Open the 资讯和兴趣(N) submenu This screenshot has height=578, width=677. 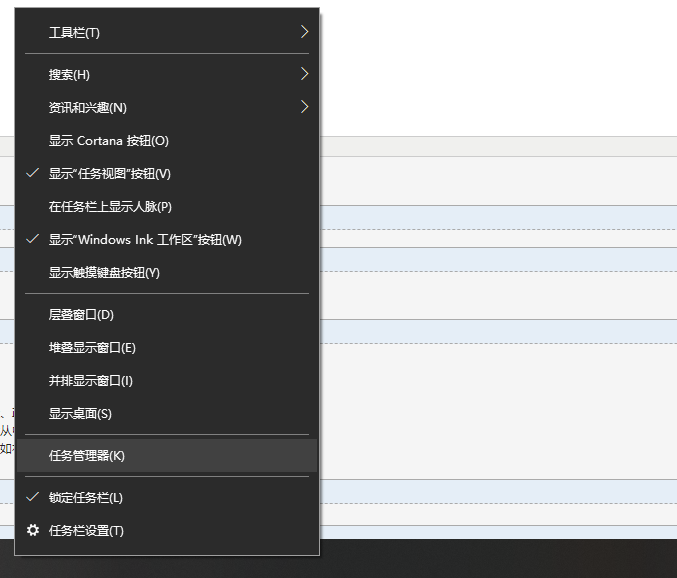point(167,107)
